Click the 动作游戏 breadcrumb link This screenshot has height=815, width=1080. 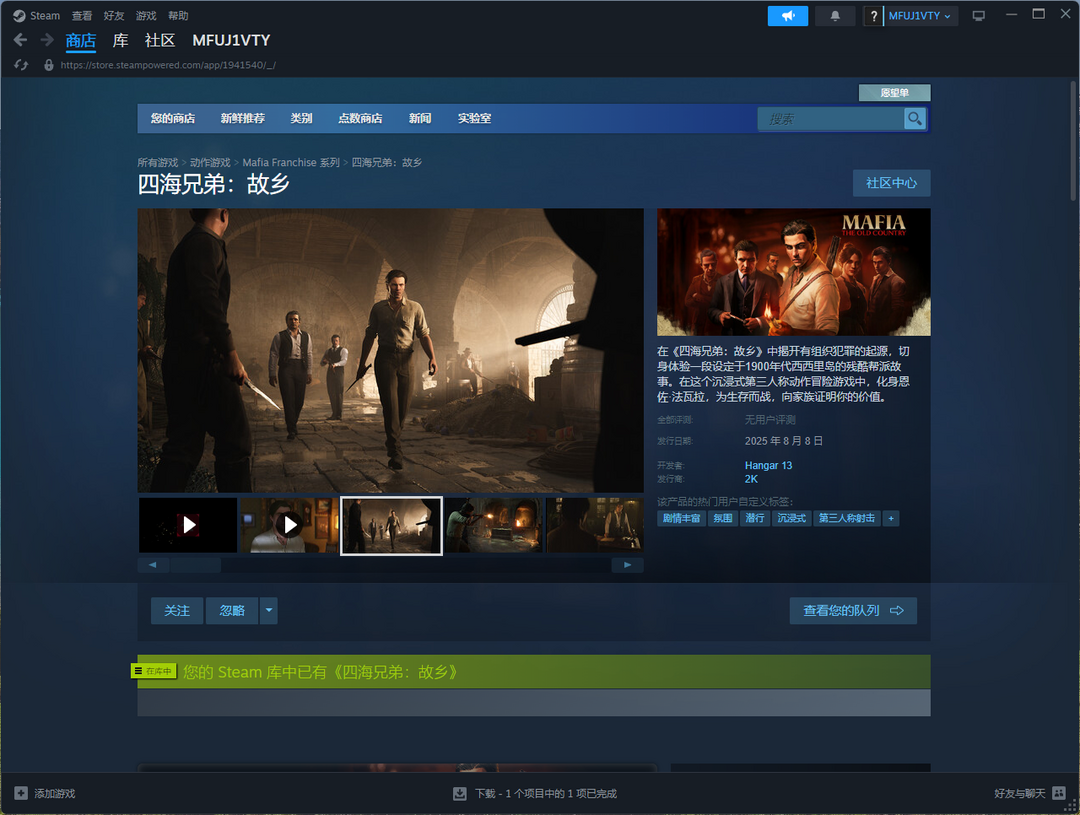click(210, 163)
